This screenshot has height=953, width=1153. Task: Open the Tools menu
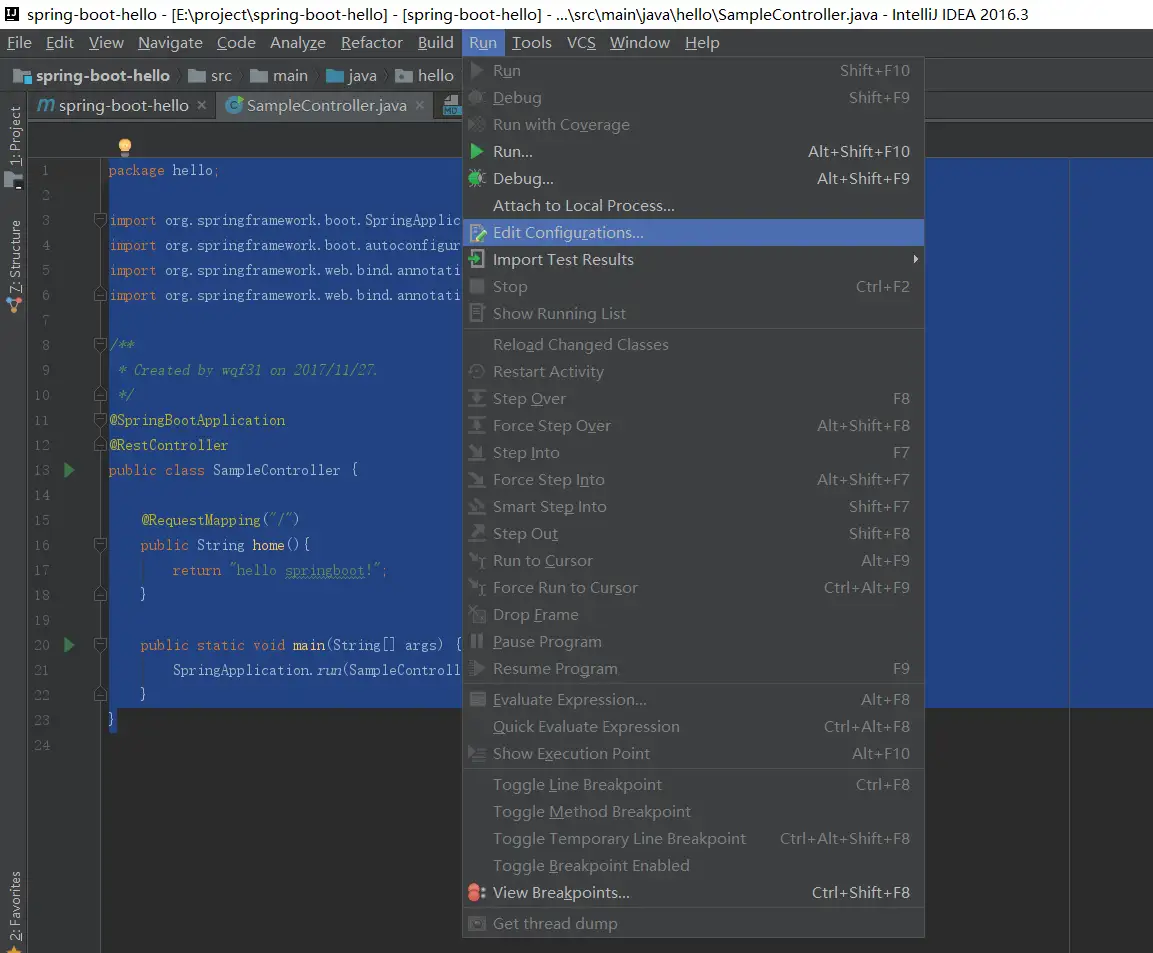(531, 43)
